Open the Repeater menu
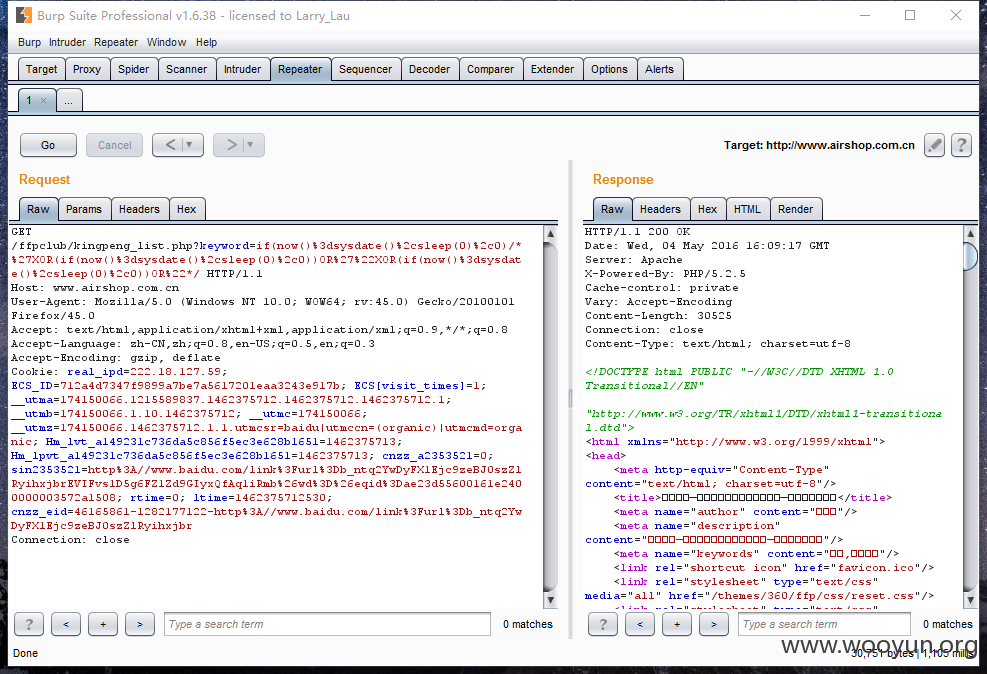The width and height of the screenshot is (987, 674). point(116,42)
